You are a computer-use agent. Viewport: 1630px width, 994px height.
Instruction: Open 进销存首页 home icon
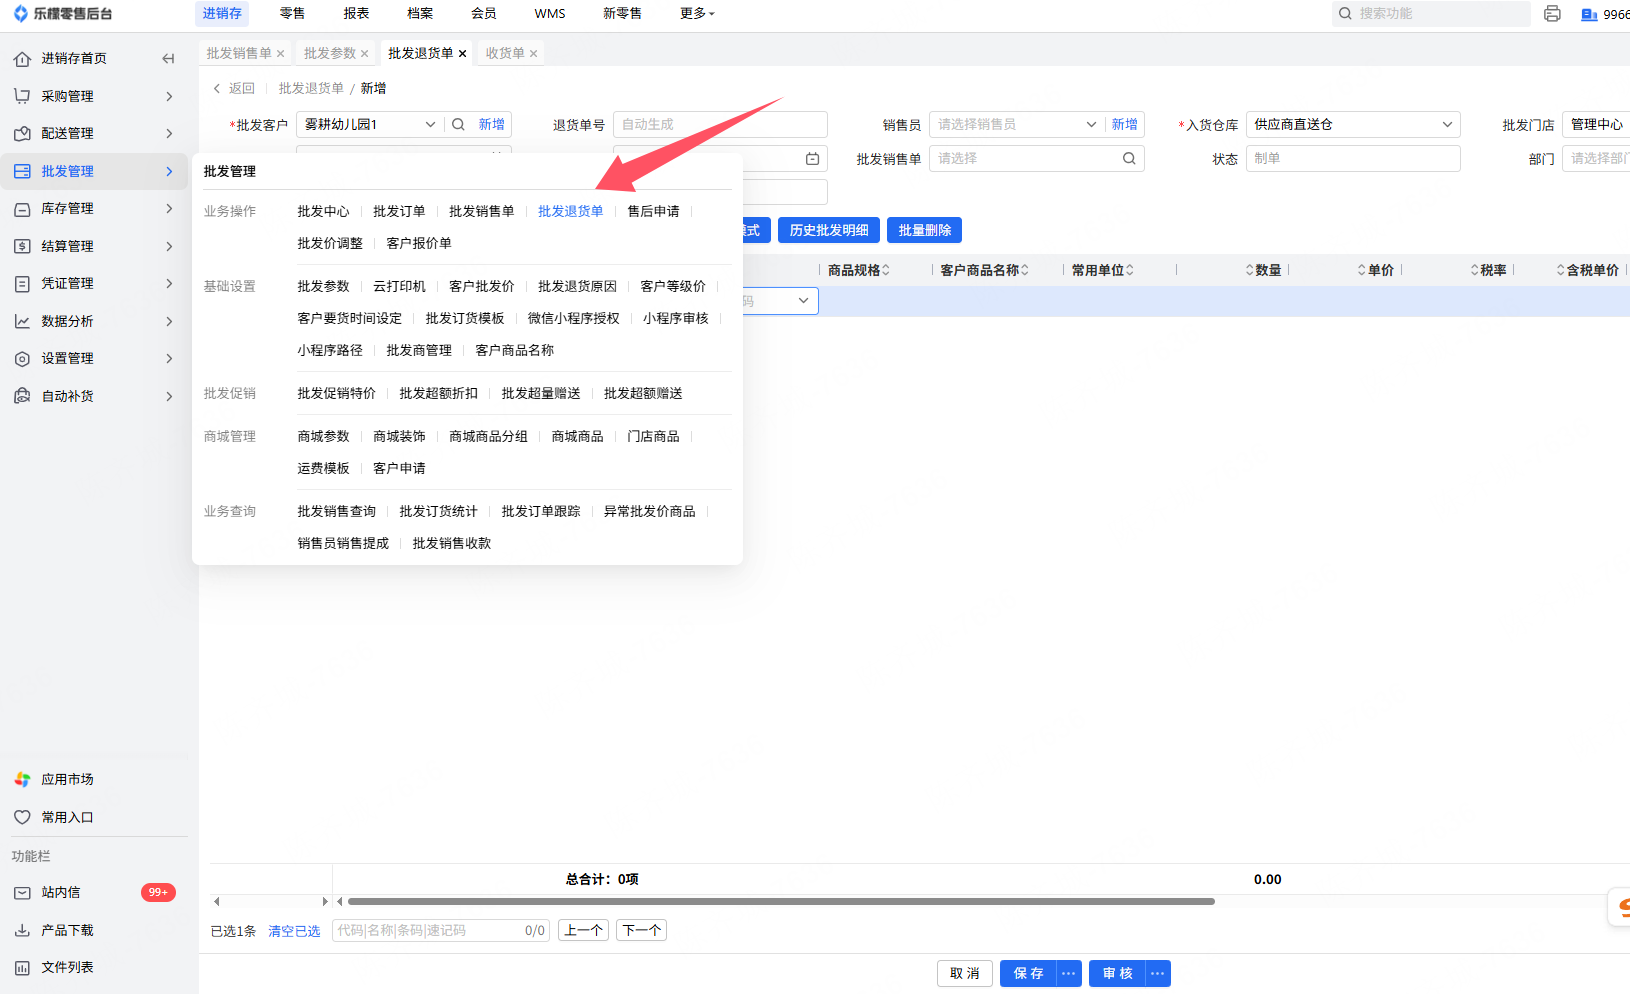22,59
